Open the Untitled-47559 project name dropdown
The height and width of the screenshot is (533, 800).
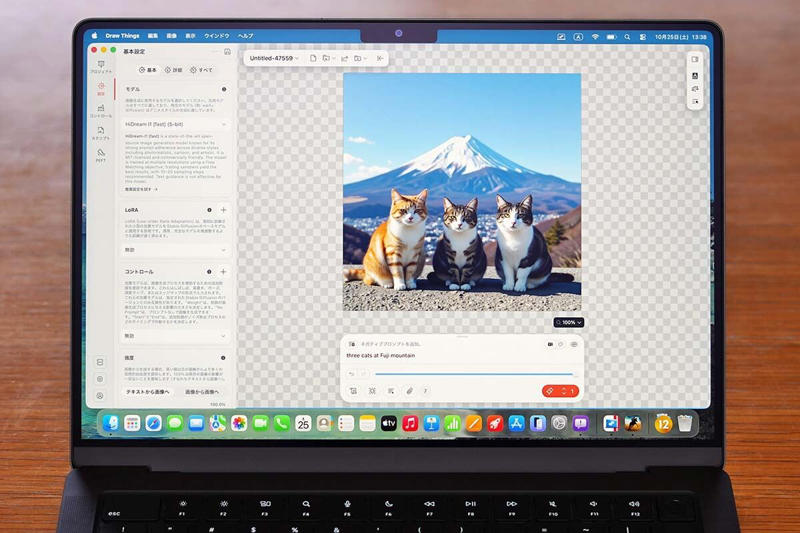pyautogui.click(x=274, y=59)
